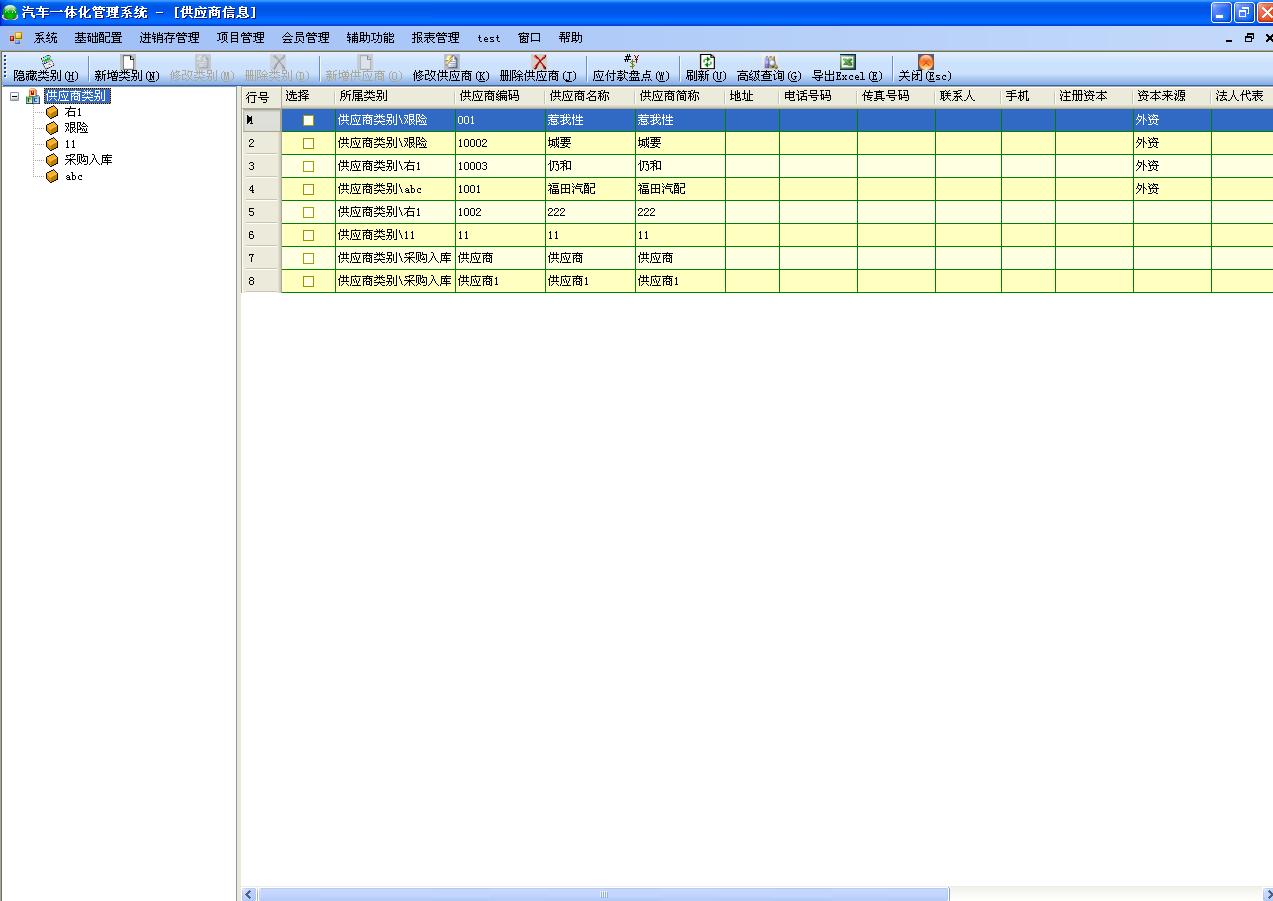The width and height of the screenshot is (1273, 901).
Task: Tick the checkbox for 供应商1 row
Action: (308, 281)
